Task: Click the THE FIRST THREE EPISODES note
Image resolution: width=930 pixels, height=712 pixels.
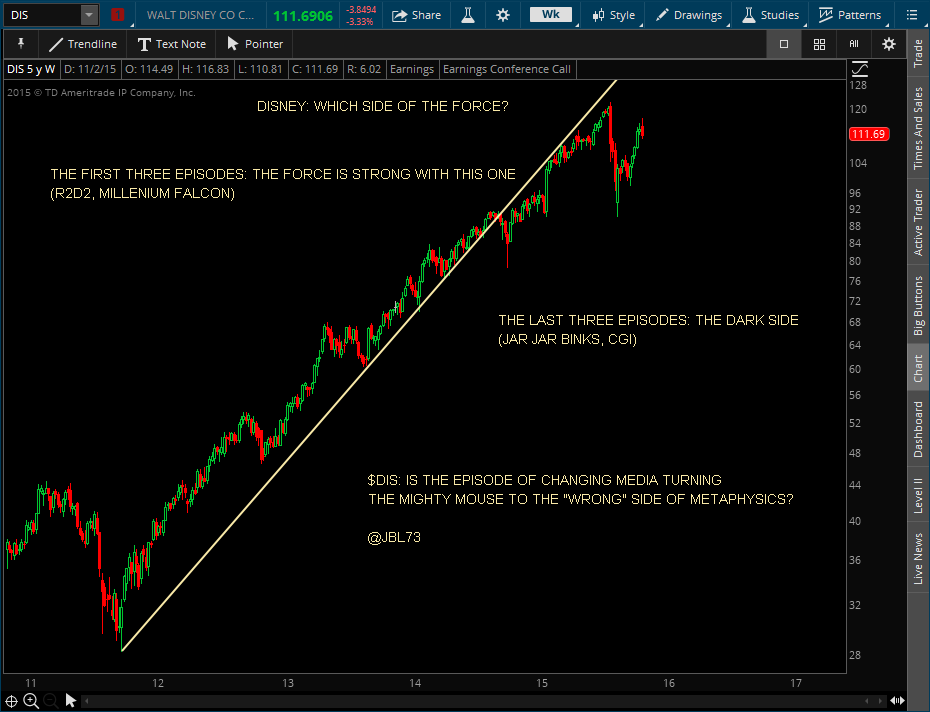Action: point(283,183)
